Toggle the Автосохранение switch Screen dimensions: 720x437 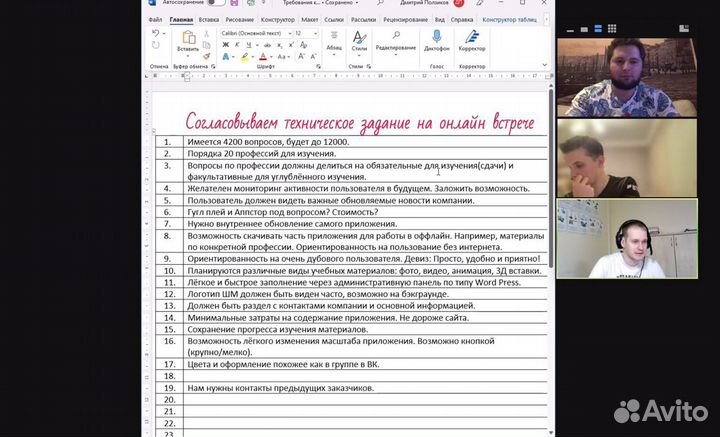213,3
